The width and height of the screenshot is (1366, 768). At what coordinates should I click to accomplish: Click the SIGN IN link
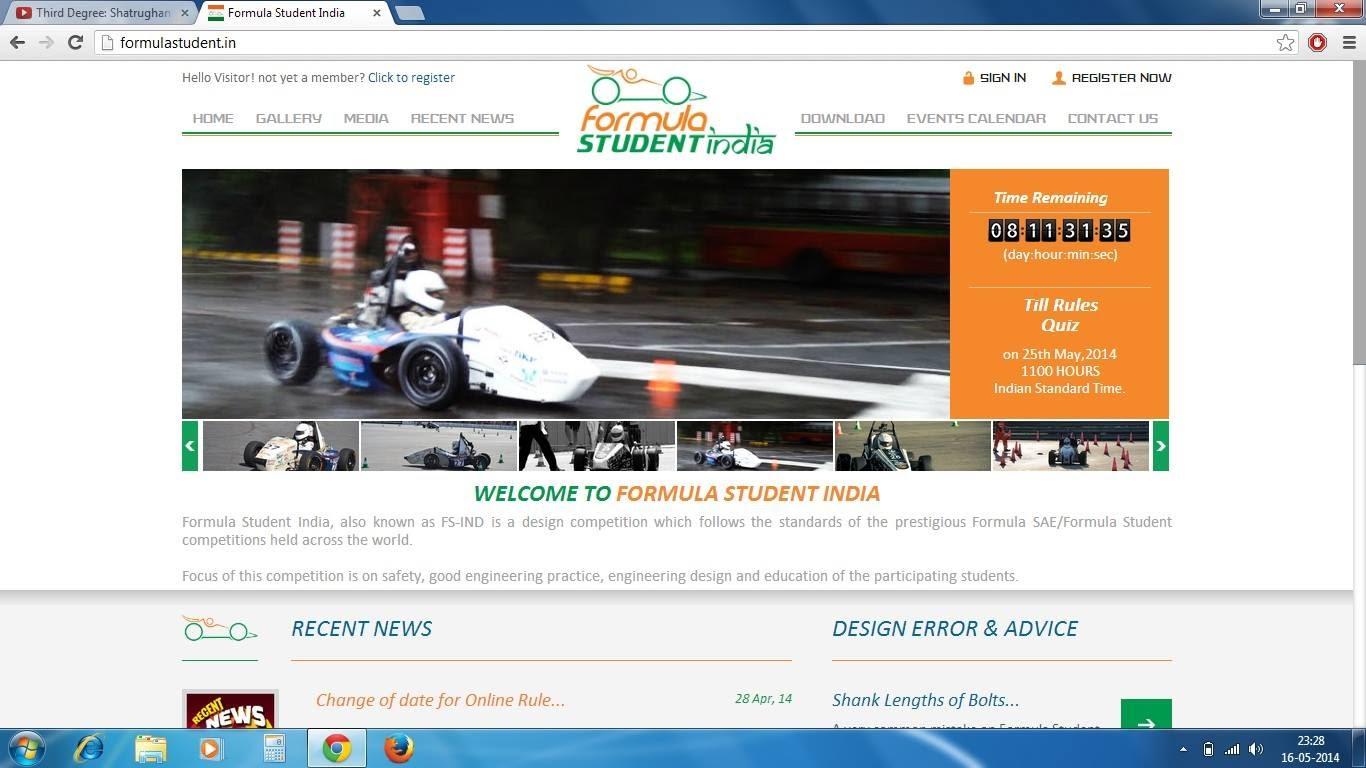pyautogui.click(x=994, y=78)
